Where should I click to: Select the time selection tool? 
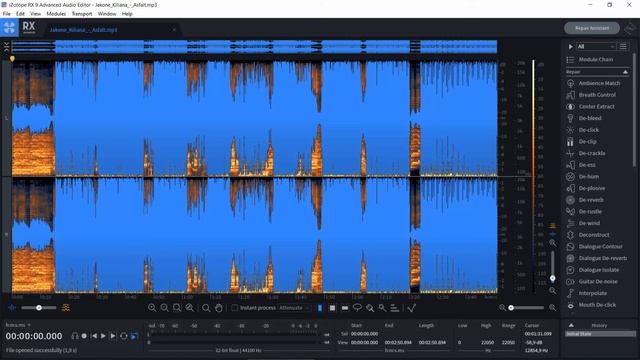click(x=320, y=308)
